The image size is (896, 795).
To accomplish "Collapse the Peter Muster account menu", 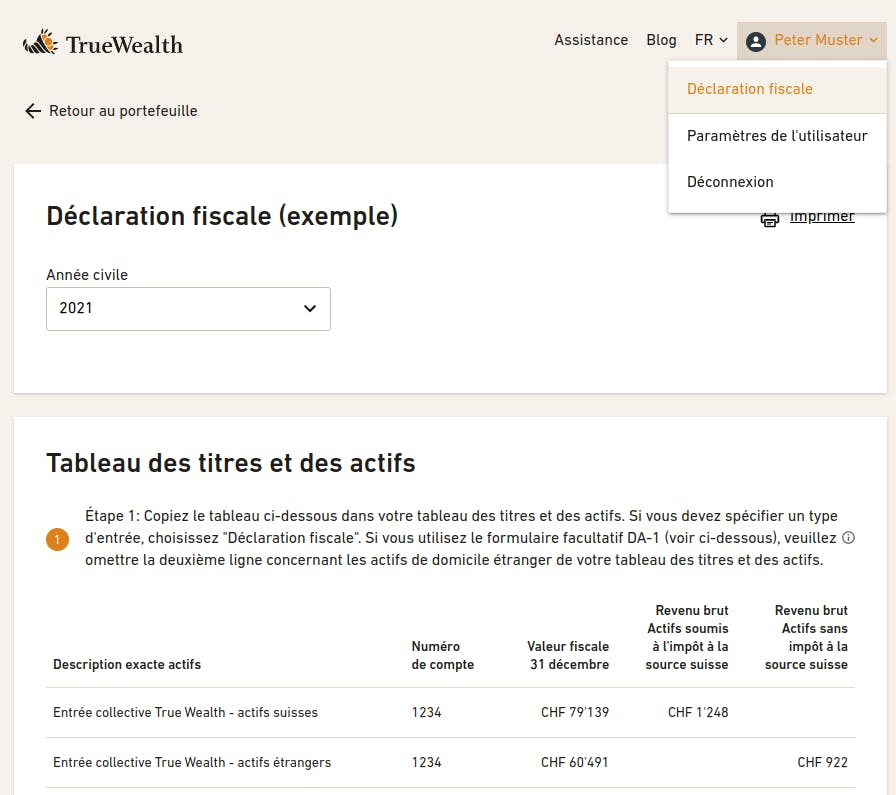I will 811,41.
